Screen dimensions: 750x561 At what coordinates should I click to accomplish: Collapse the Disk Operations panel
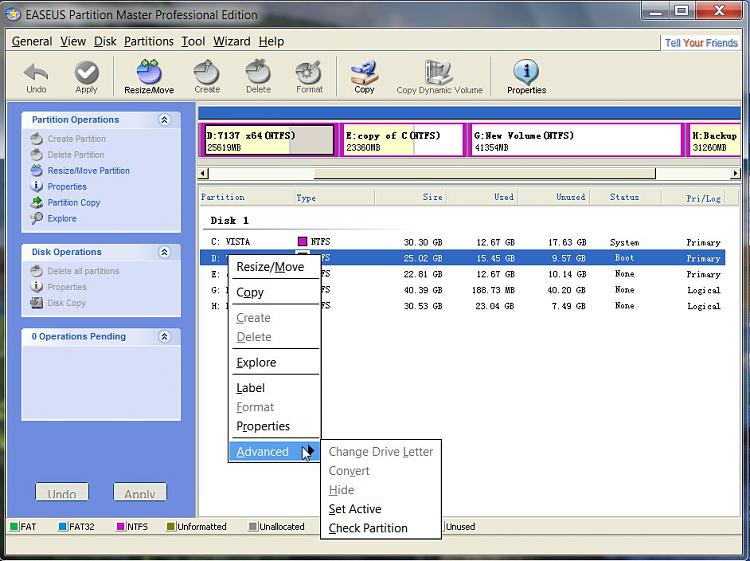(164, 252)
